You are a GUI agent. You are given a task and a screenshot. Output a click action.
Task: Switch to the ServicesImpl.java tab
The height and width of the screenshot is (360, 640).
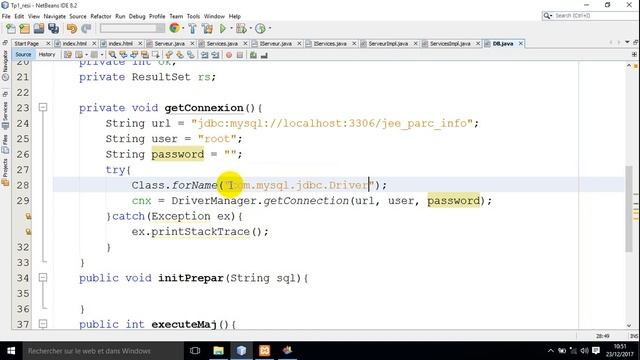tap(450, 43)
